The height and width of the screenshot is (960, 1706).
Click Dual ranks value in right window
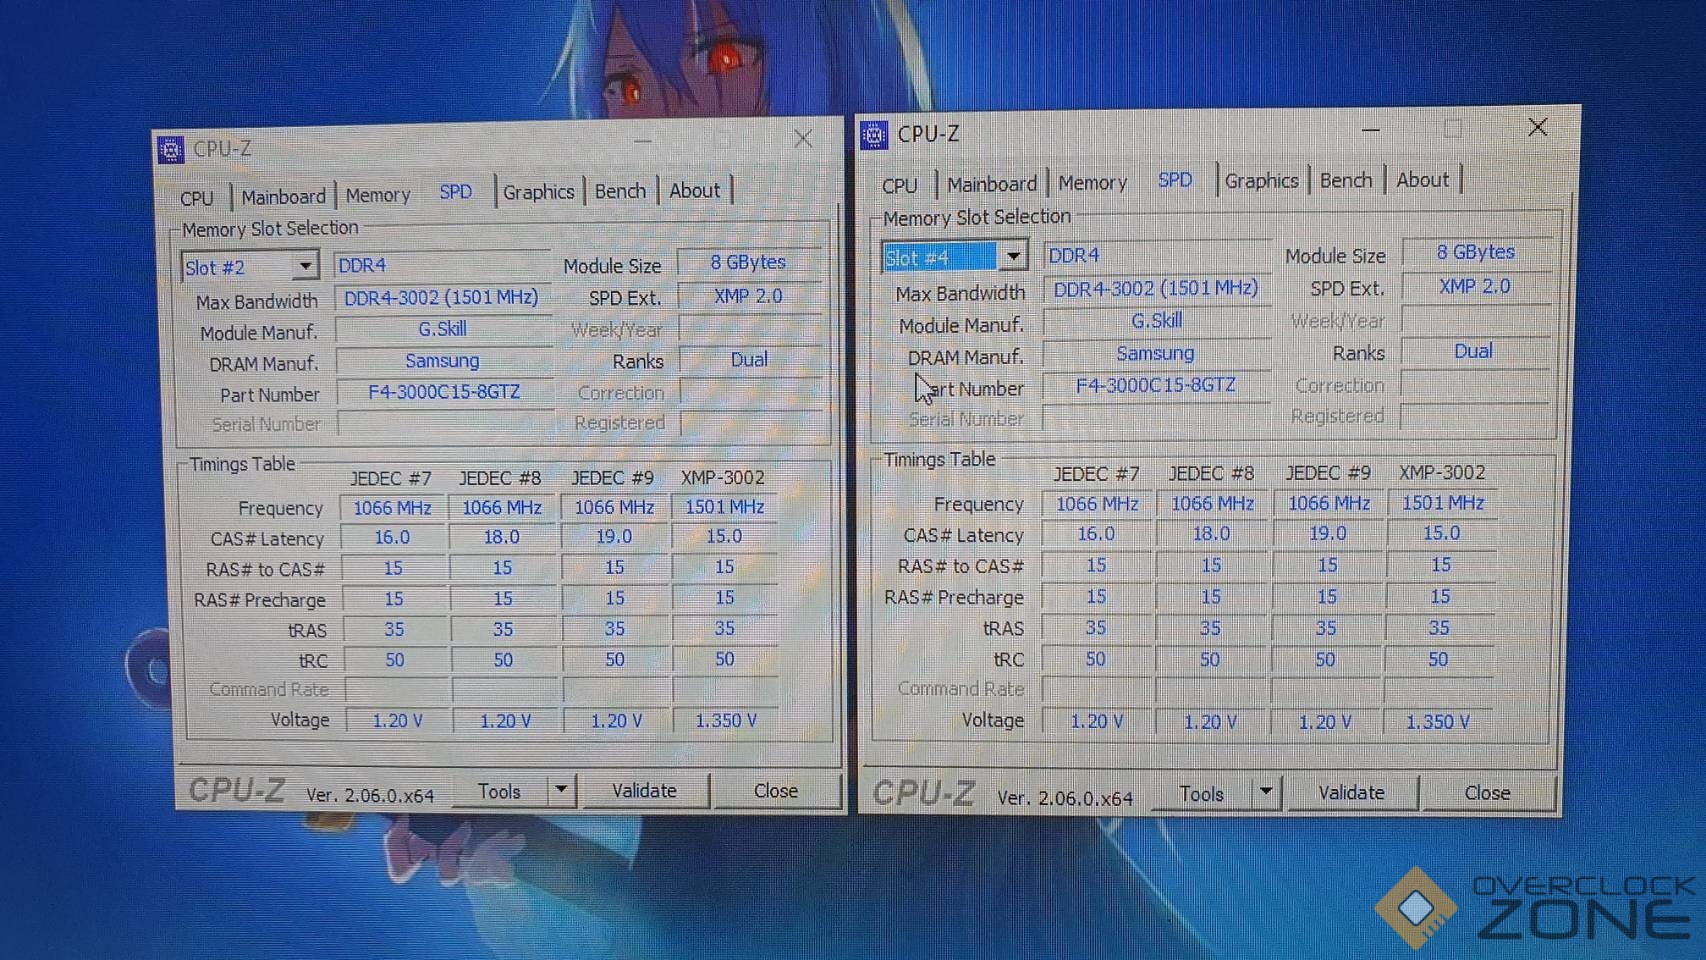[1474, 351]
